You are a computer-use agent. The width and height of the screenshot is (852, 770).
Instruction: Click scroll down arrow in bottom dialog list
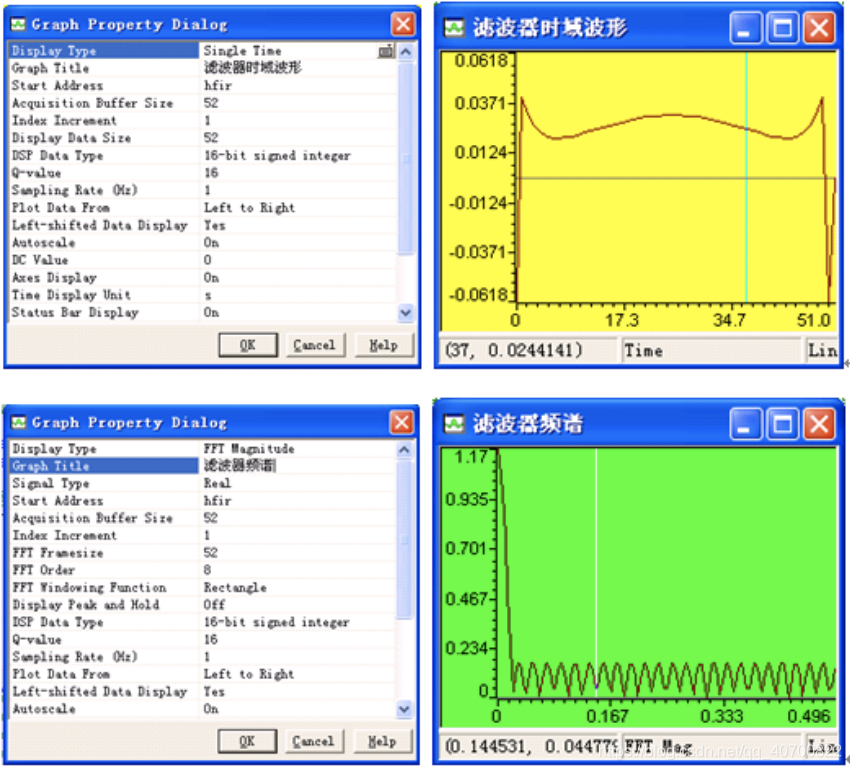point(405,709)
